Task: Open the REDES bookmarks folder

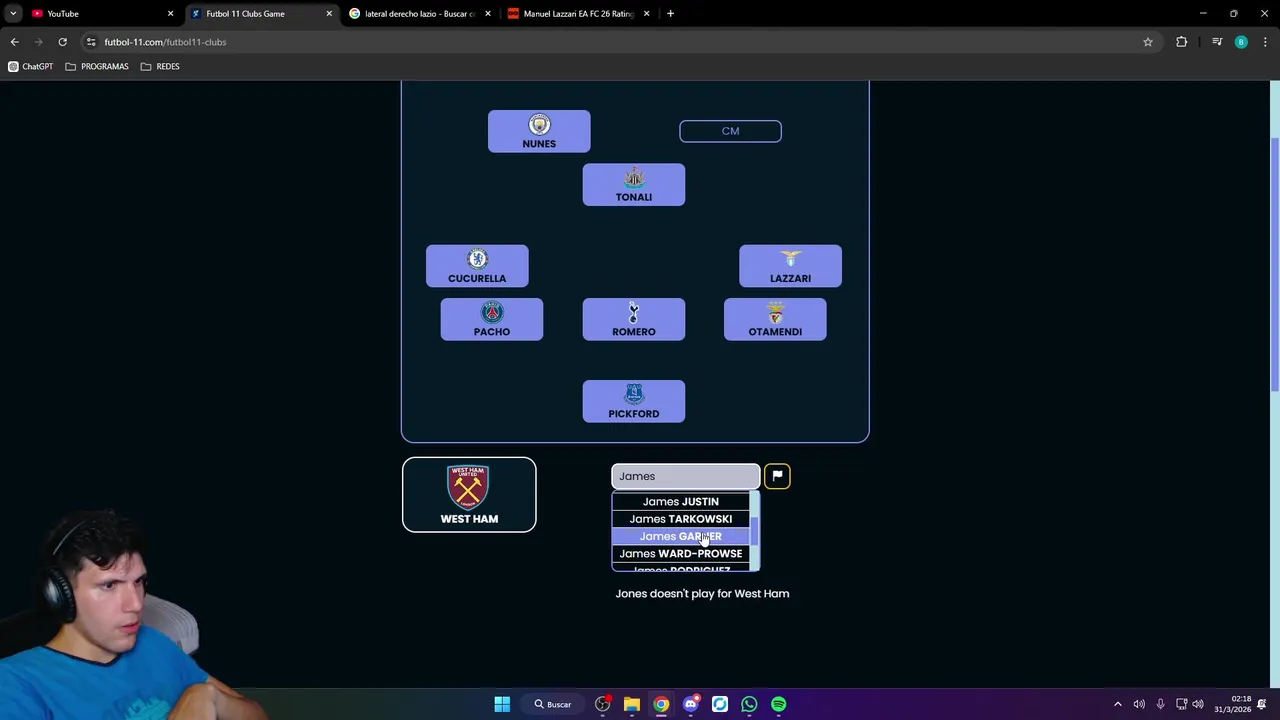Action: click(x=160, y=66)
